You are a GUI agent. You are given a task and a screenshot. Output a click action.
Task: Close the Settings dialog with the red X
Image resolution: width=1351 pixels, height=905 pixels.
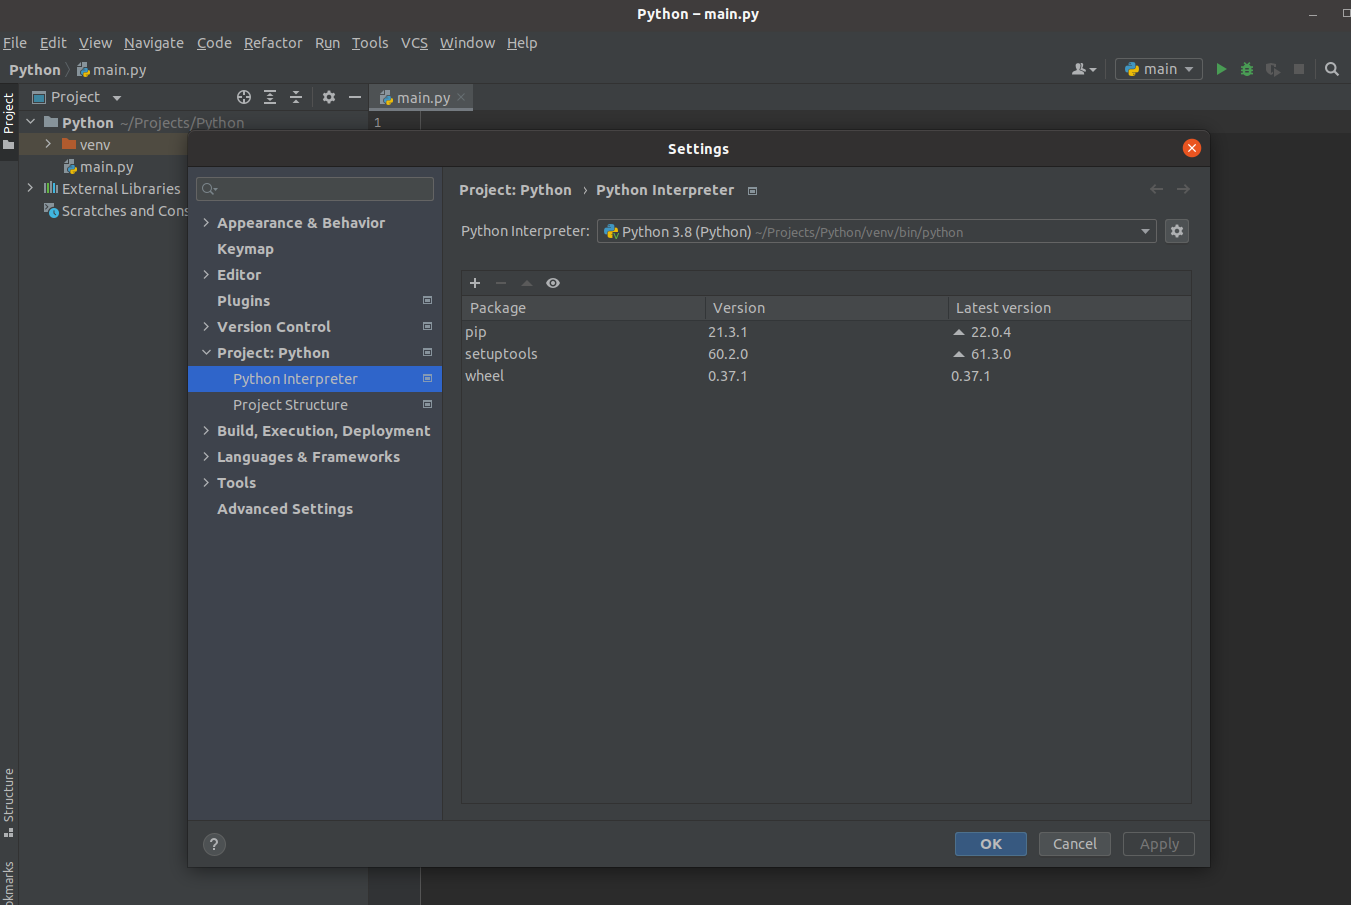pos(1192,148)
